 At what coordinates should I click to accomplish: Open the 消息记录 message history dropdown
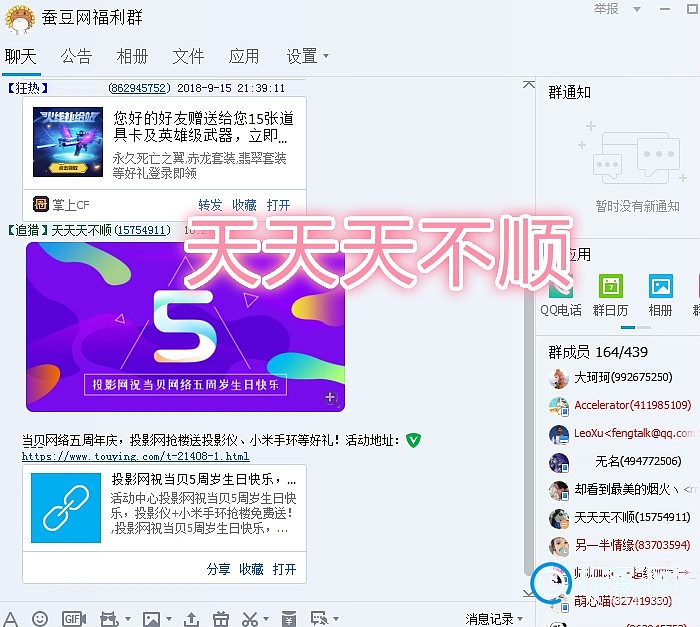pos(494,619)
